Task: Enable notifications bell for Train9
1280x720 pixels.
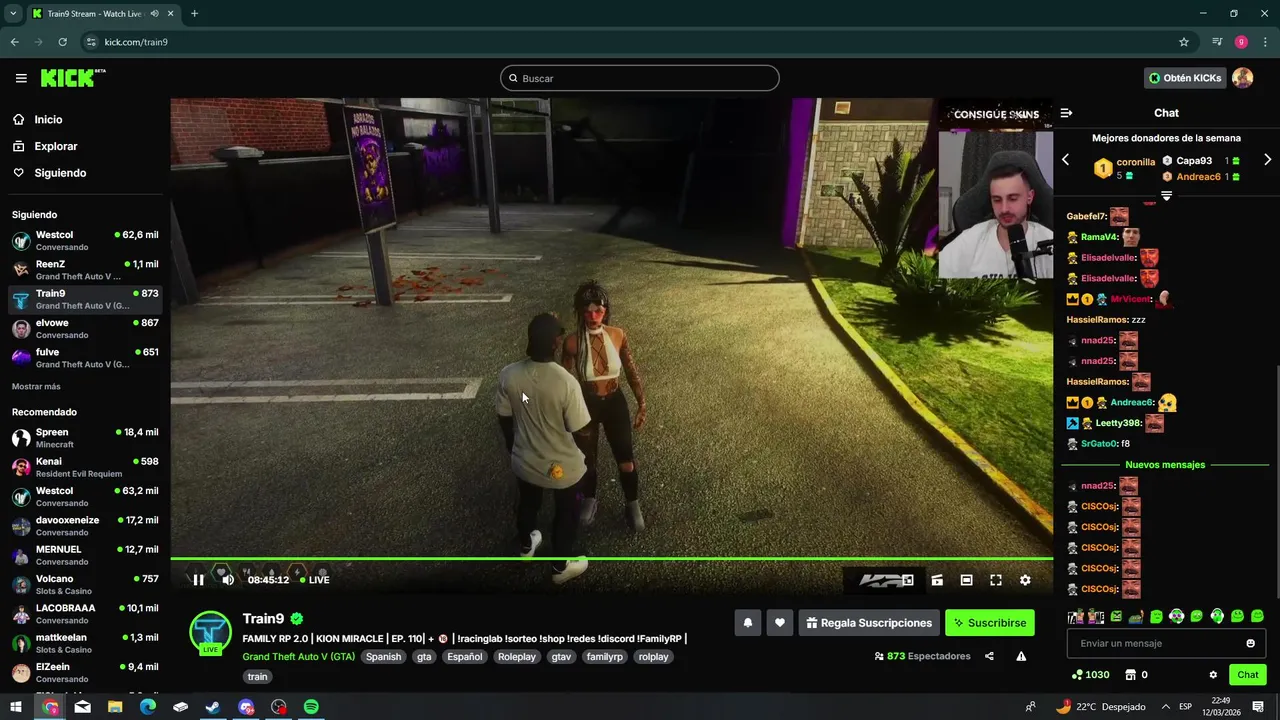Action: pyautogui.click(x=747, y=623)
